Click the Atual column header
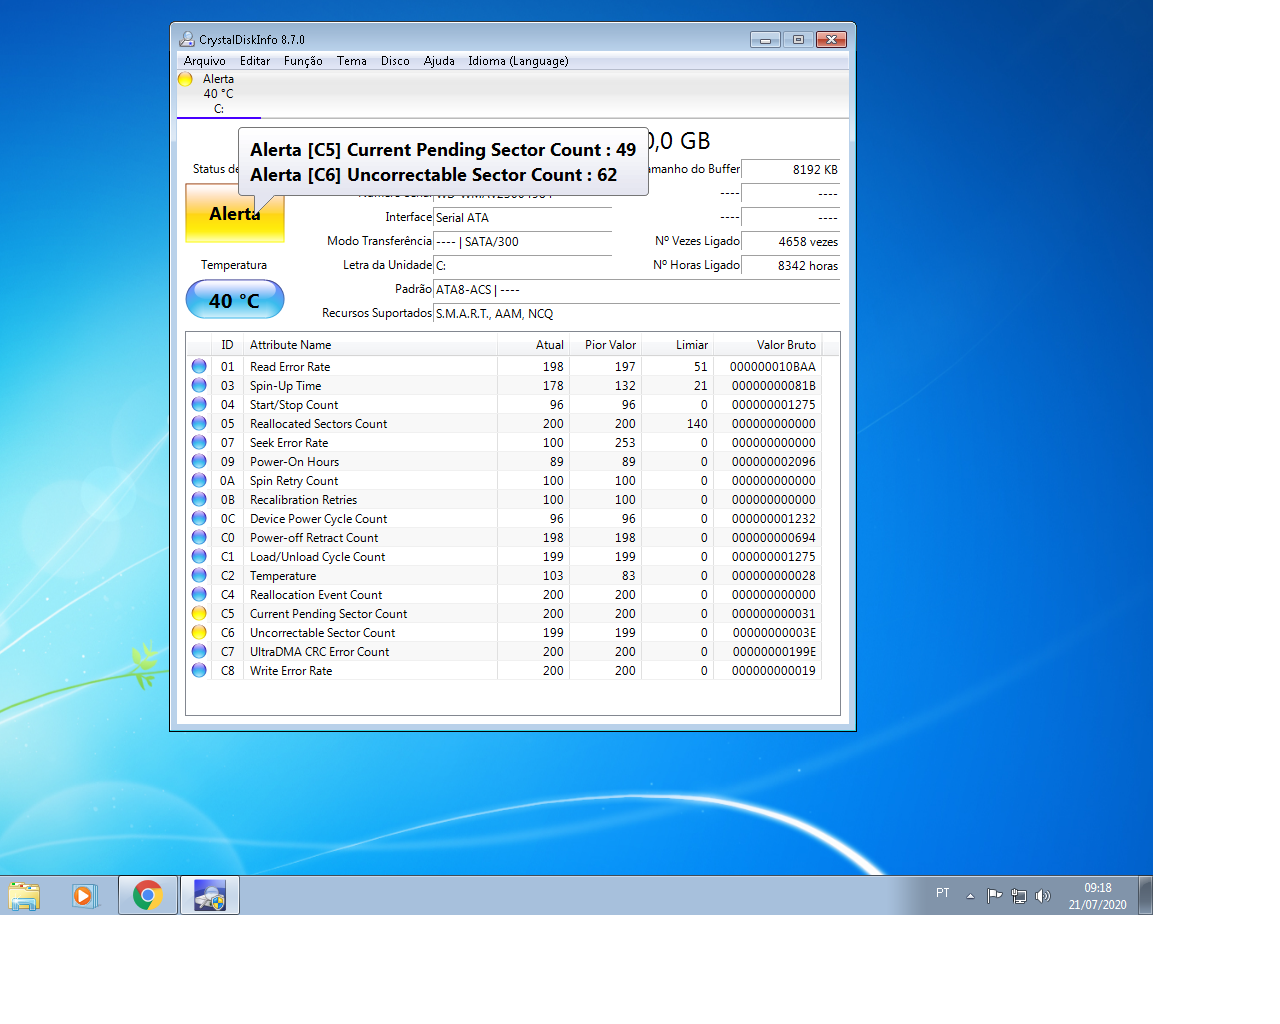This screenshot has width=1280, height=1024. pyautogui.click(x=534, y=345)
